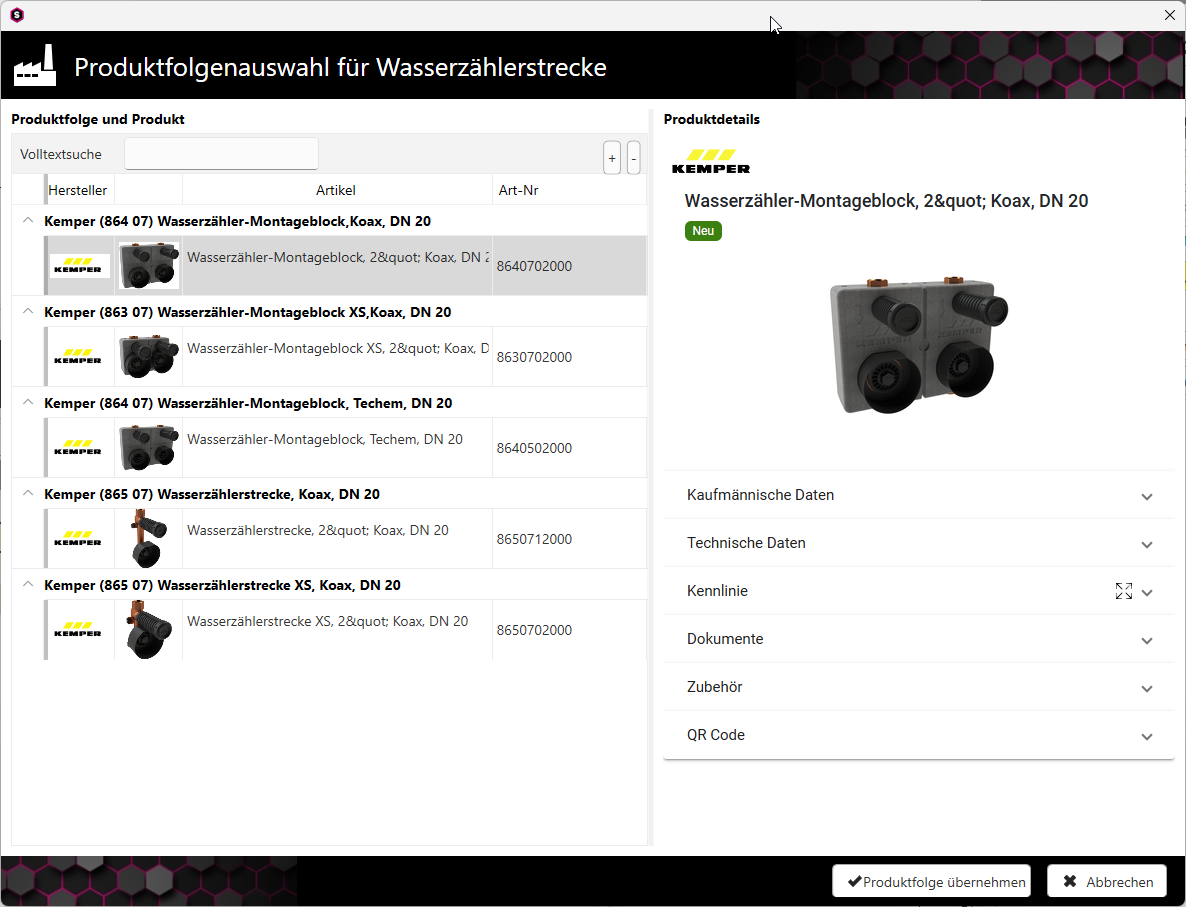Click the large product image in details

918,345
